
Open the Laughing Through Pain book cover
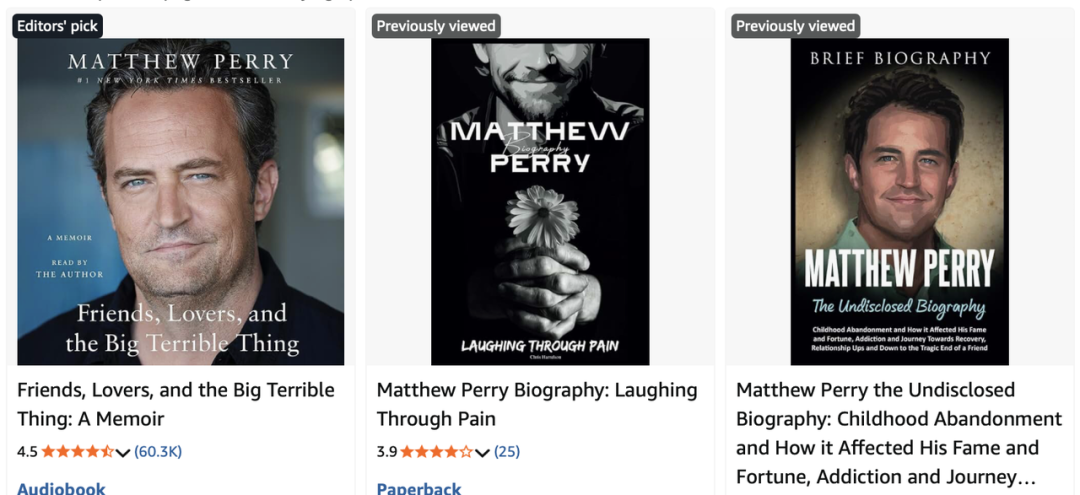point(540,202)
